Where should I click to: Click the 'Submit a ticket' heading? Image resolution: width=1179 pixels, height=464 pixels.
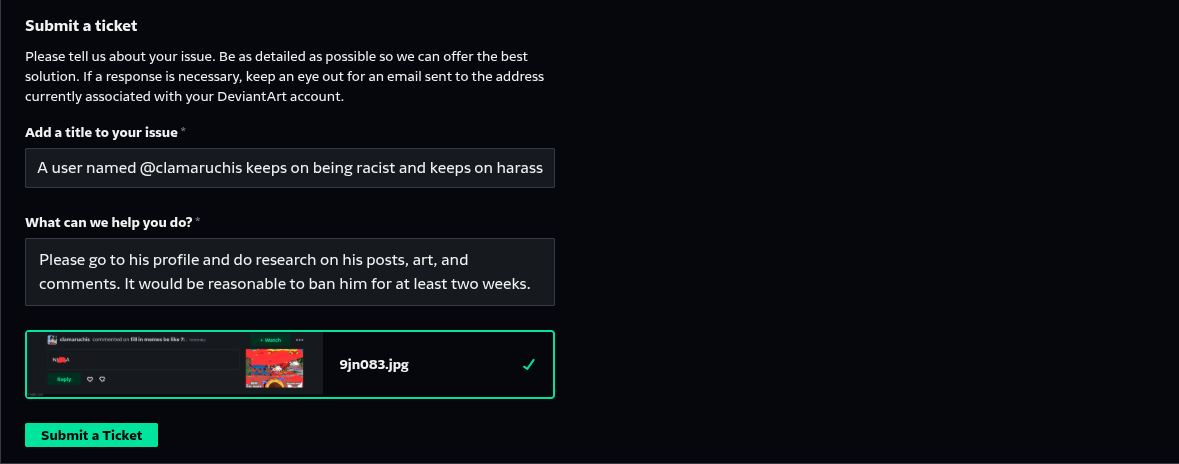[81, 26]
